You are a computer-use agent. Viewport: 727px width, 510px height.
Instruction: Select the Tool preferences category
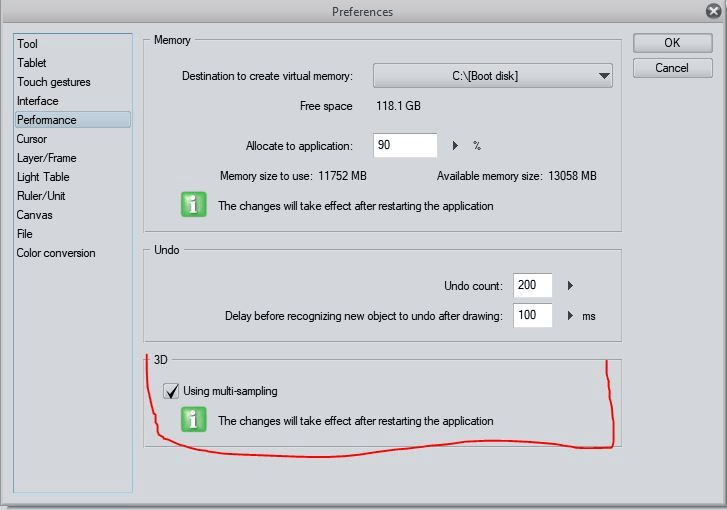[28, 44]
